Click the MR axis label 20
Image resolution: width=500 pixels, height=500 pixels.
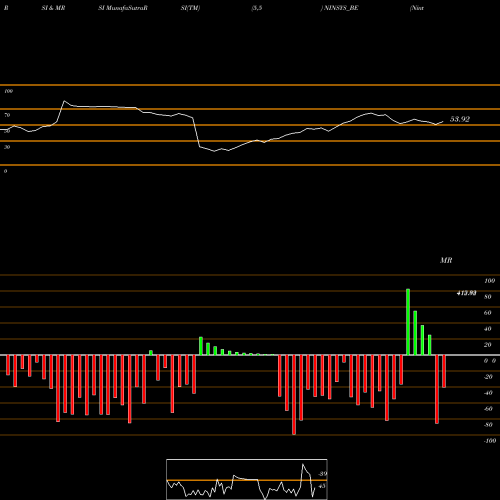488,345
